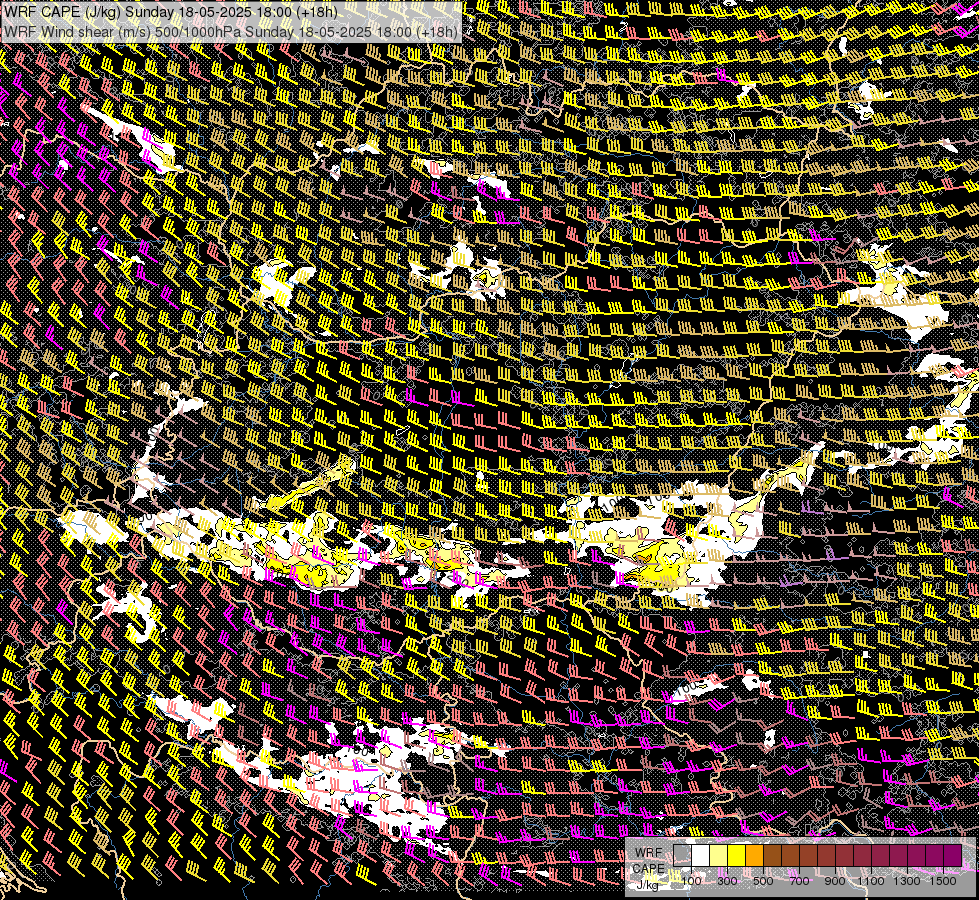979x900 pixels.
Task: Click the 1100 legend scale value
Action: 870,881
